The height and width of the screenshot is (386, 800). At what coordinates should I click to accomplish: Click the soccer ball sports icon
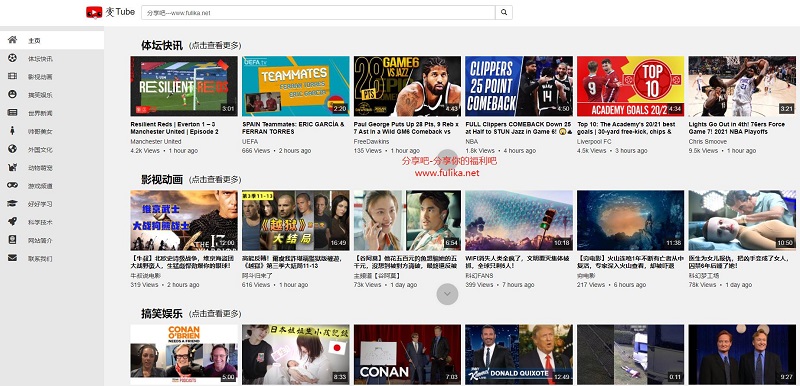[12, 58]
